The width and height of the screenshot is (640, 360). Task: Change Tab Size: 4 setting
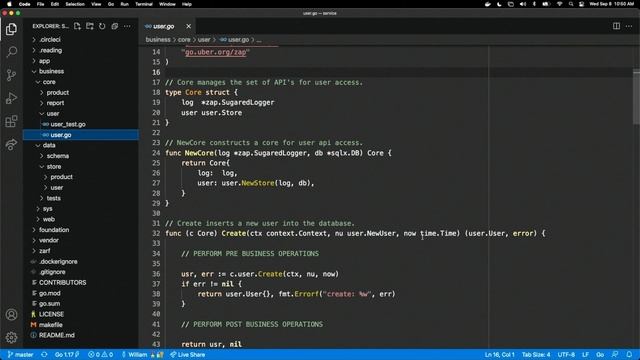click(536, 355)
